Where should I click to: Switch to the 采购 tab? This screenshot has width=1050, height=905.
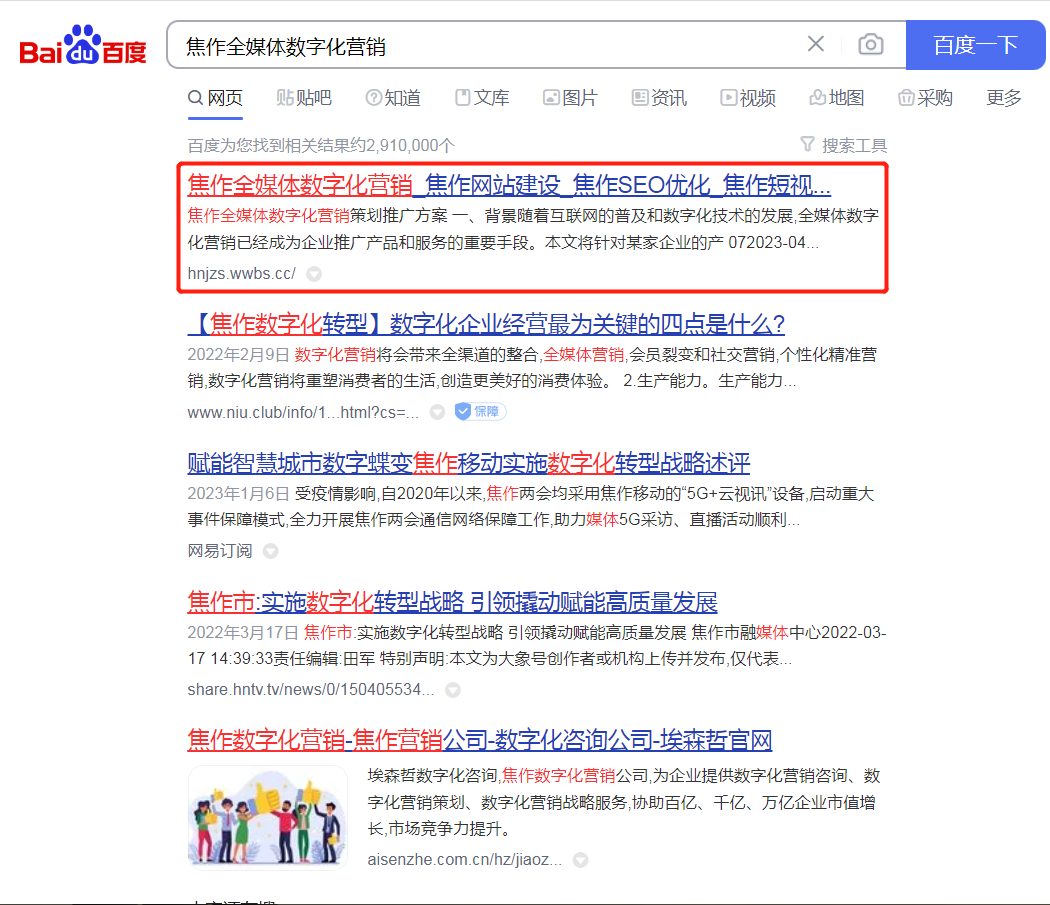coord(925,98)
